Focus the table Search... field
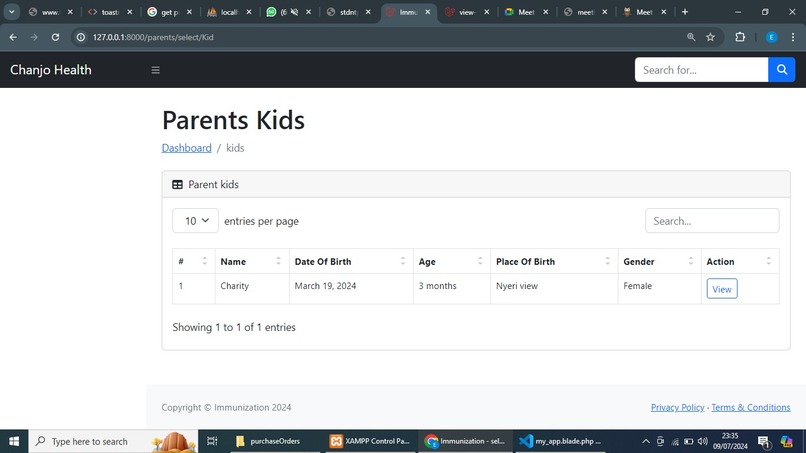Screen dimensions: 806x453 712,221
